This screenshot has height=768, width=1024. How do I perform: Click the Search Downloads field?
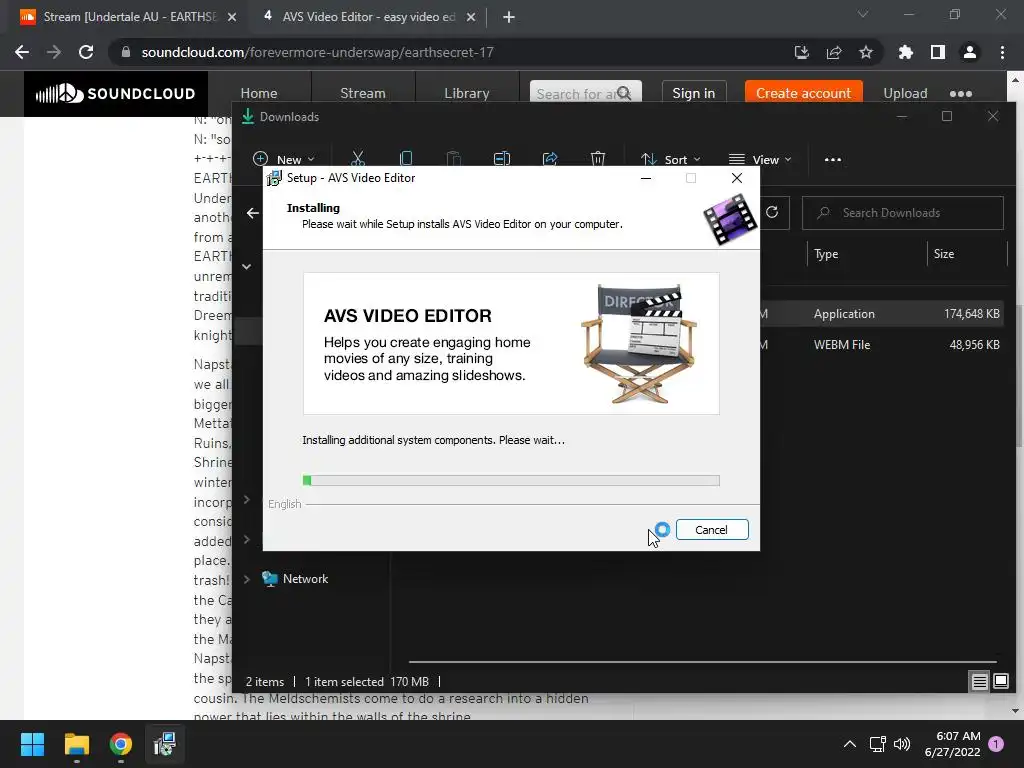(903, 213)
